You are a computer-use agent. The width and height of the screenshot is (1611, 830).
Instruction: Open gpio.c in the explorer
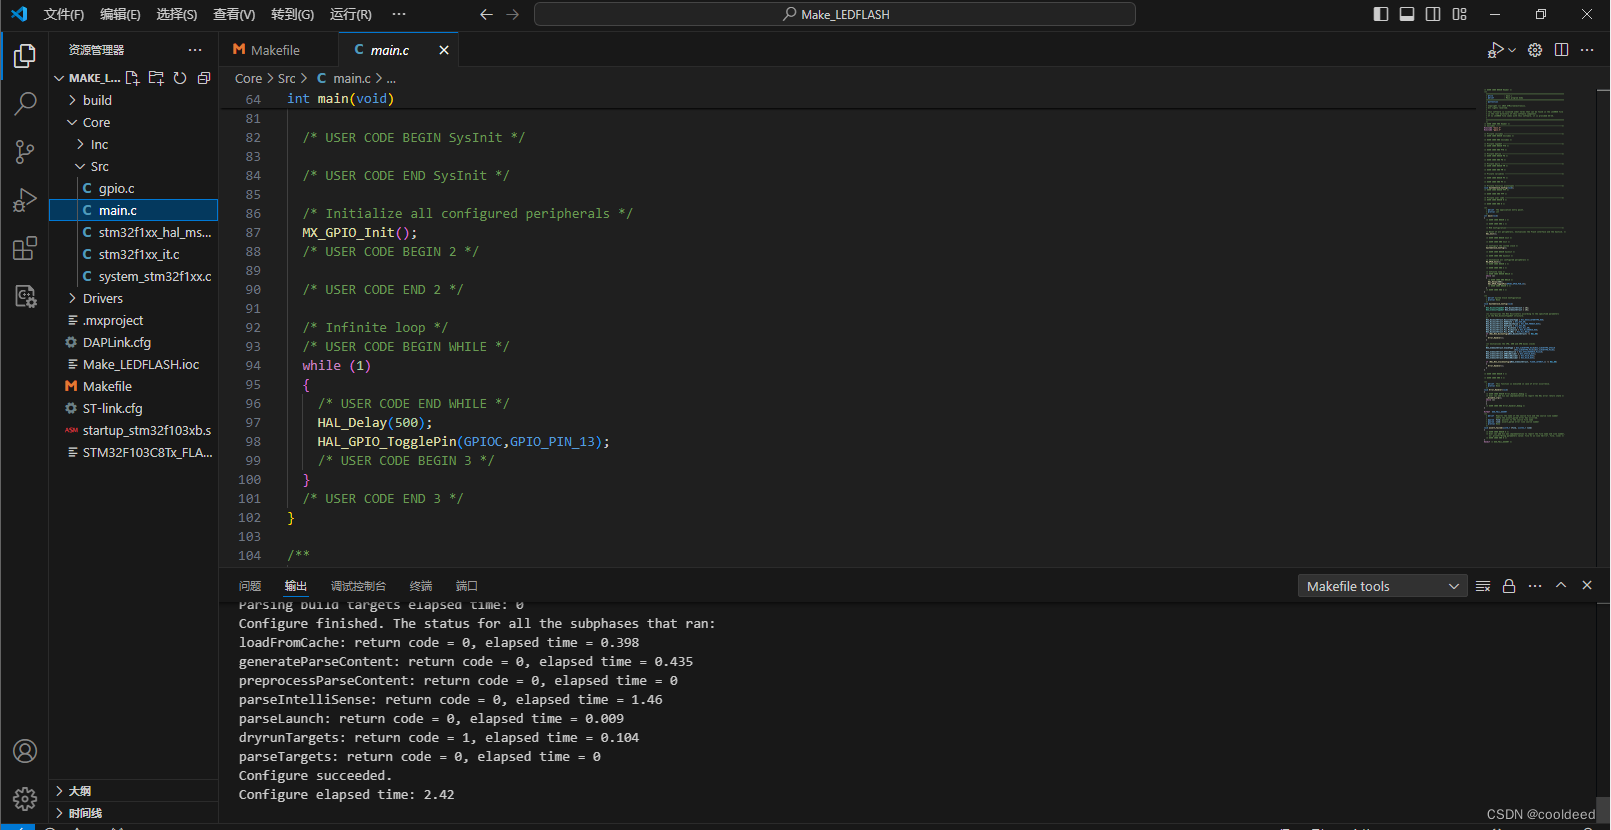[134, 188]
